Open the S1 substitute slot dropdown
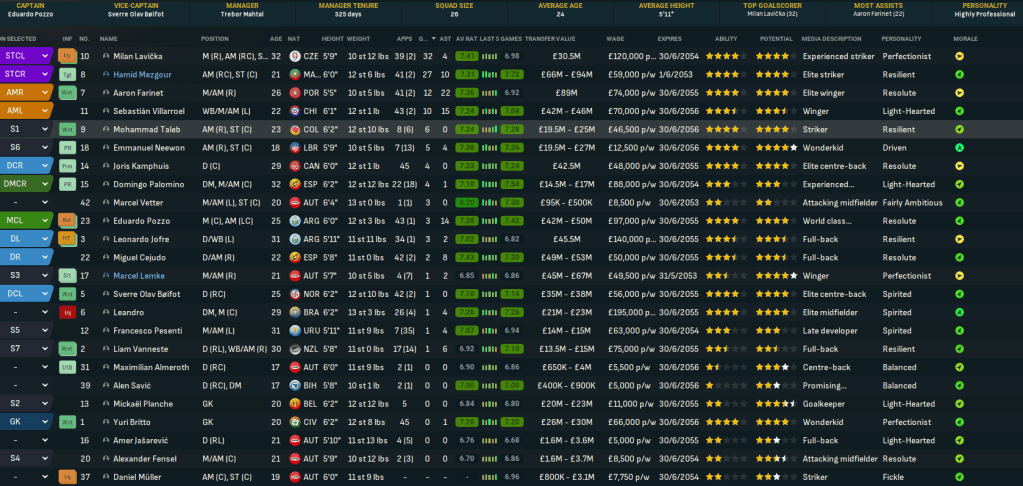The image size is (1023, 486). click(45, 129)
